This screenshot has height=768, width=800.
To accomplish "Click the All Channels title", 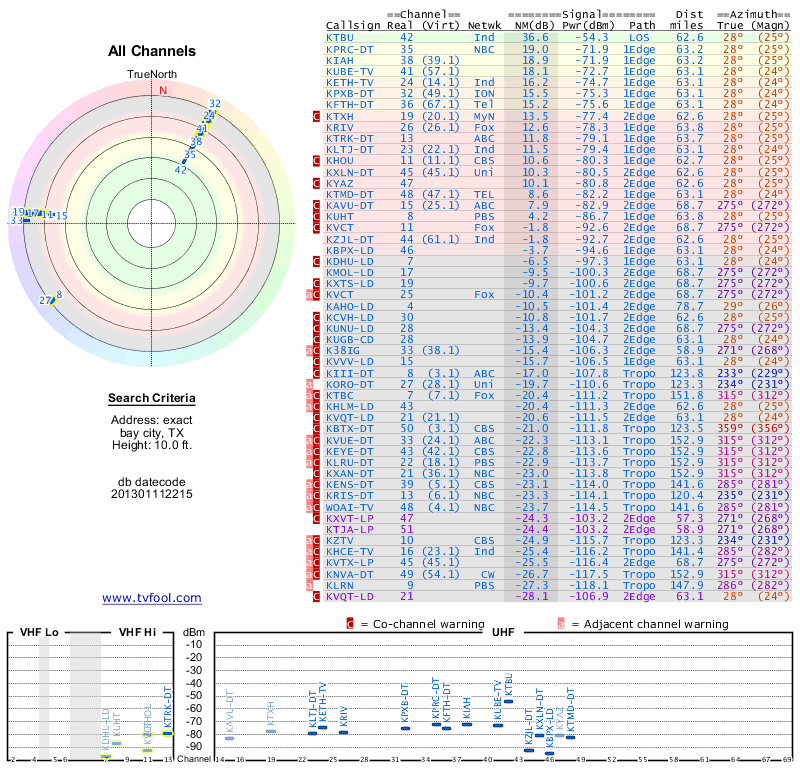I will pos(152,51).
